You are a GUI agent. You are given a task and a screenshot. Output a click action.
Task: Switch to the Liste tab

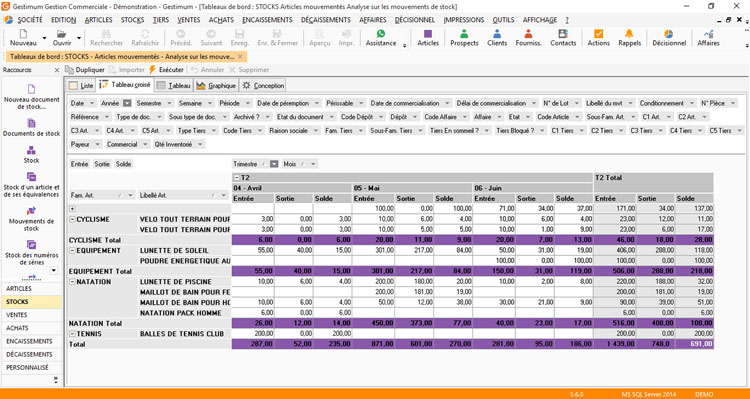pyautogui.click(x=81, y=86)
